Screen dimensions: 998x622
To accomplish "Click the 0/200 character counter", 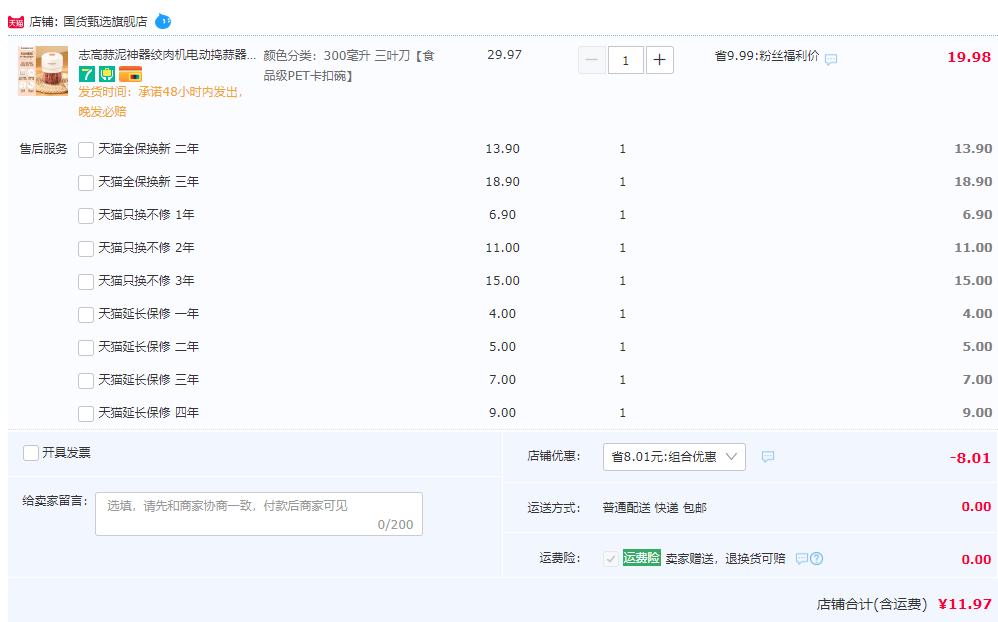I will click(395, 525).
